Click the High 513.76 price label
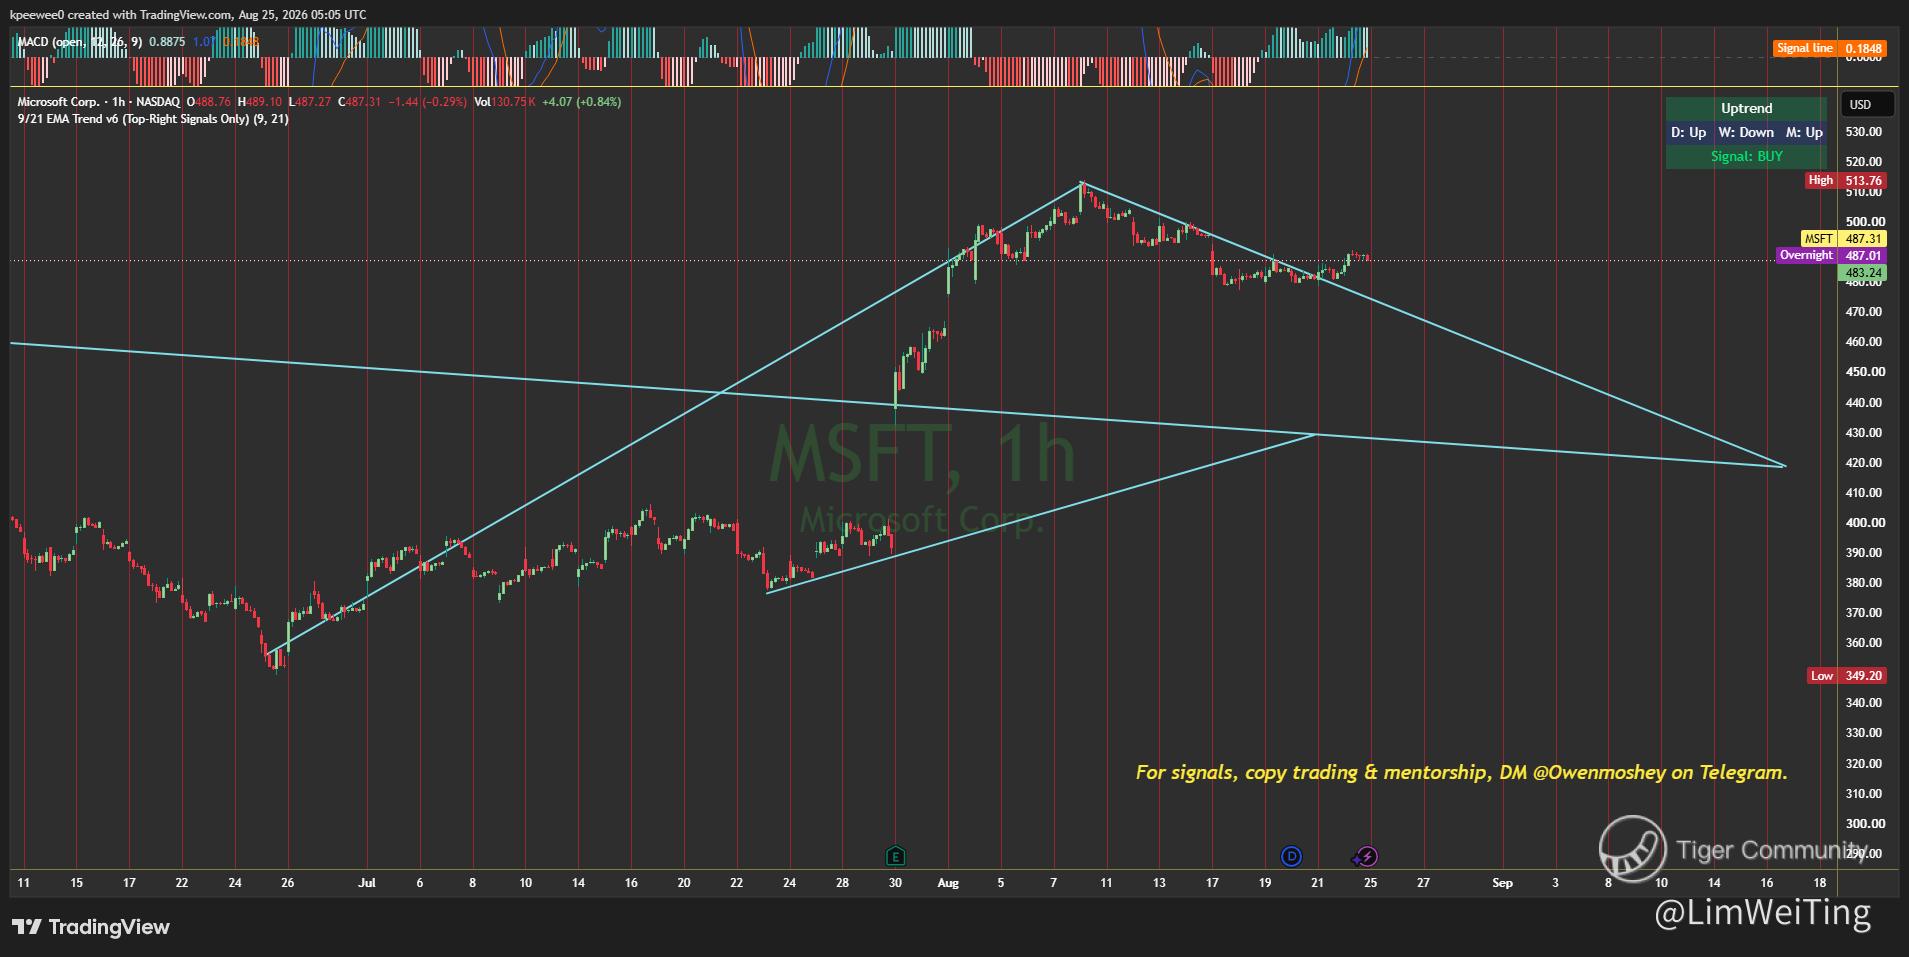Screen dimensions: 1909x957 click(1846, 181)
